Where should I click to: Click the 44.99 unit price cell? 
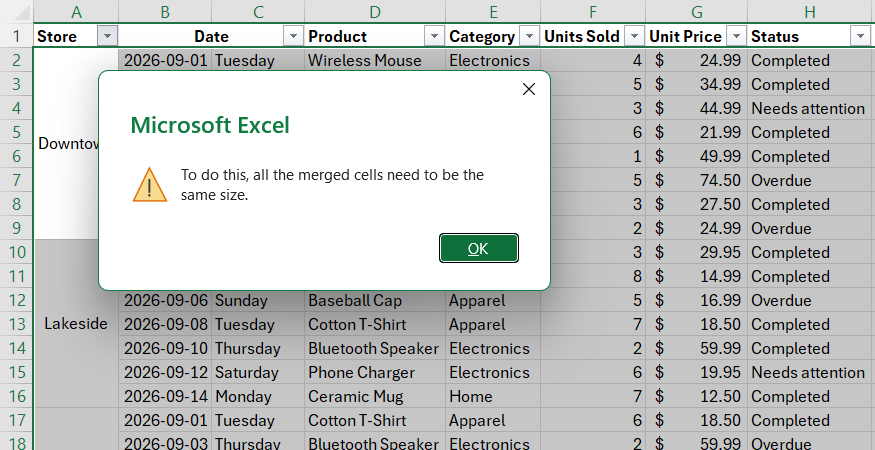[x=696, y=108]
